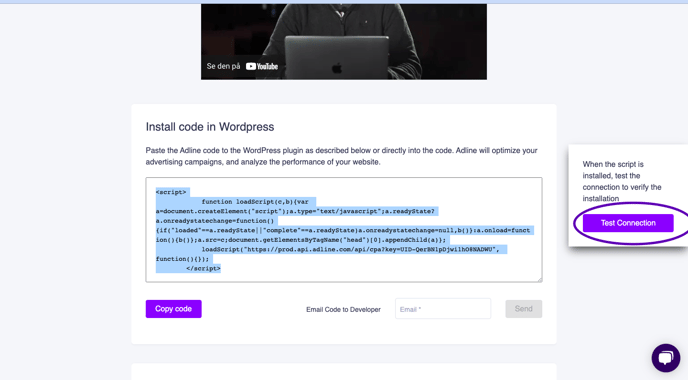Click the Copy code button
Screen dimensions: 688x380
coord(173,309)
